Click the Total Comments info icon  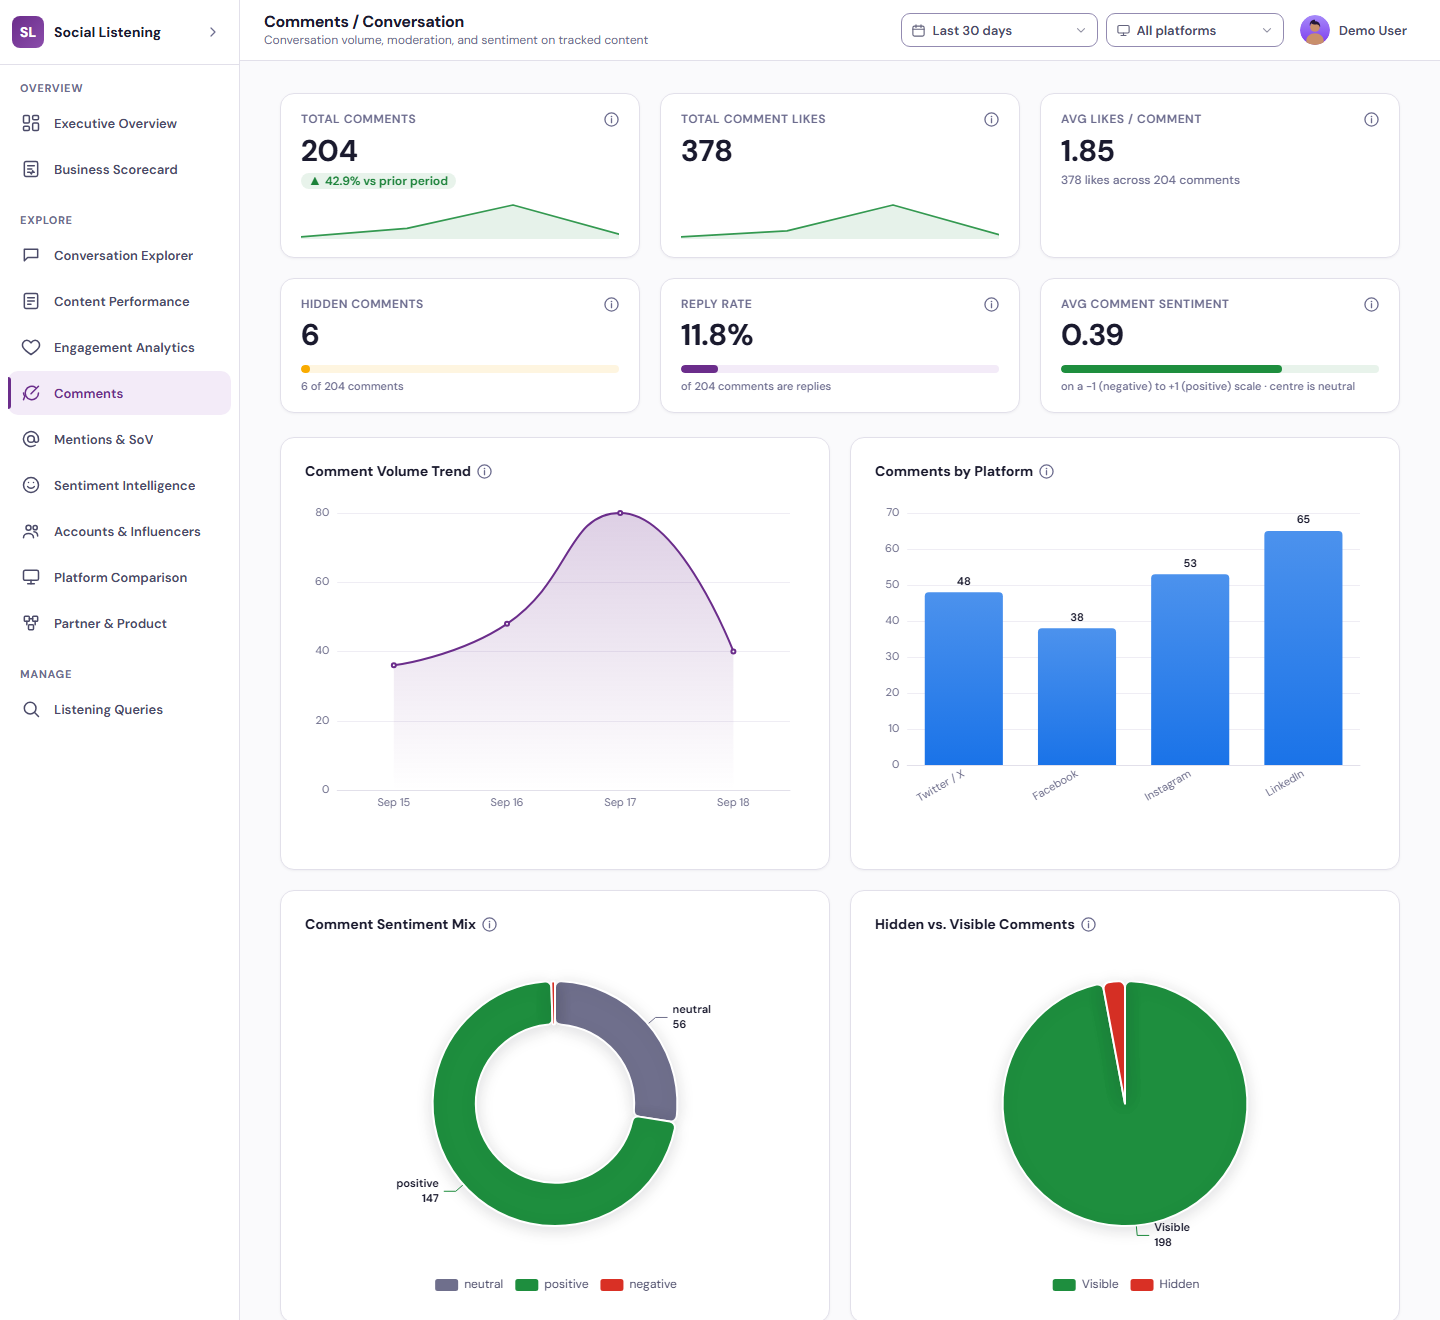pos(611,119)
